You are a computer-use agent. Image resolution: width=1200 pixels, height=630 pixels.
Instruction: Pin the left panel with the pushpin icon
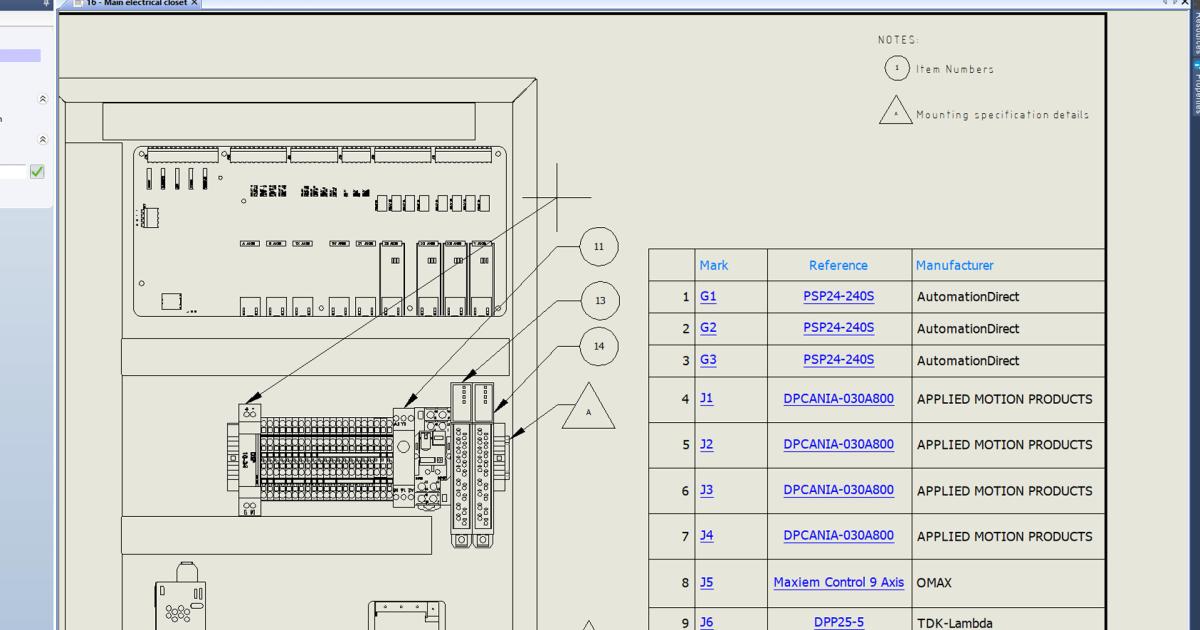46,3
